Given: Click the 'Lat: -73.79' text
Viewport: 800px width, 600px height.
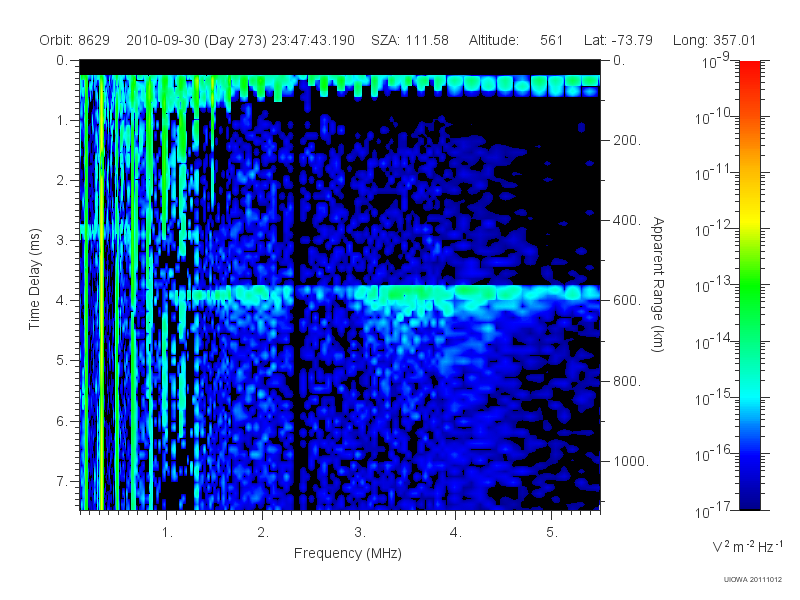Looking at the screenshot, I should coord(618,40).
